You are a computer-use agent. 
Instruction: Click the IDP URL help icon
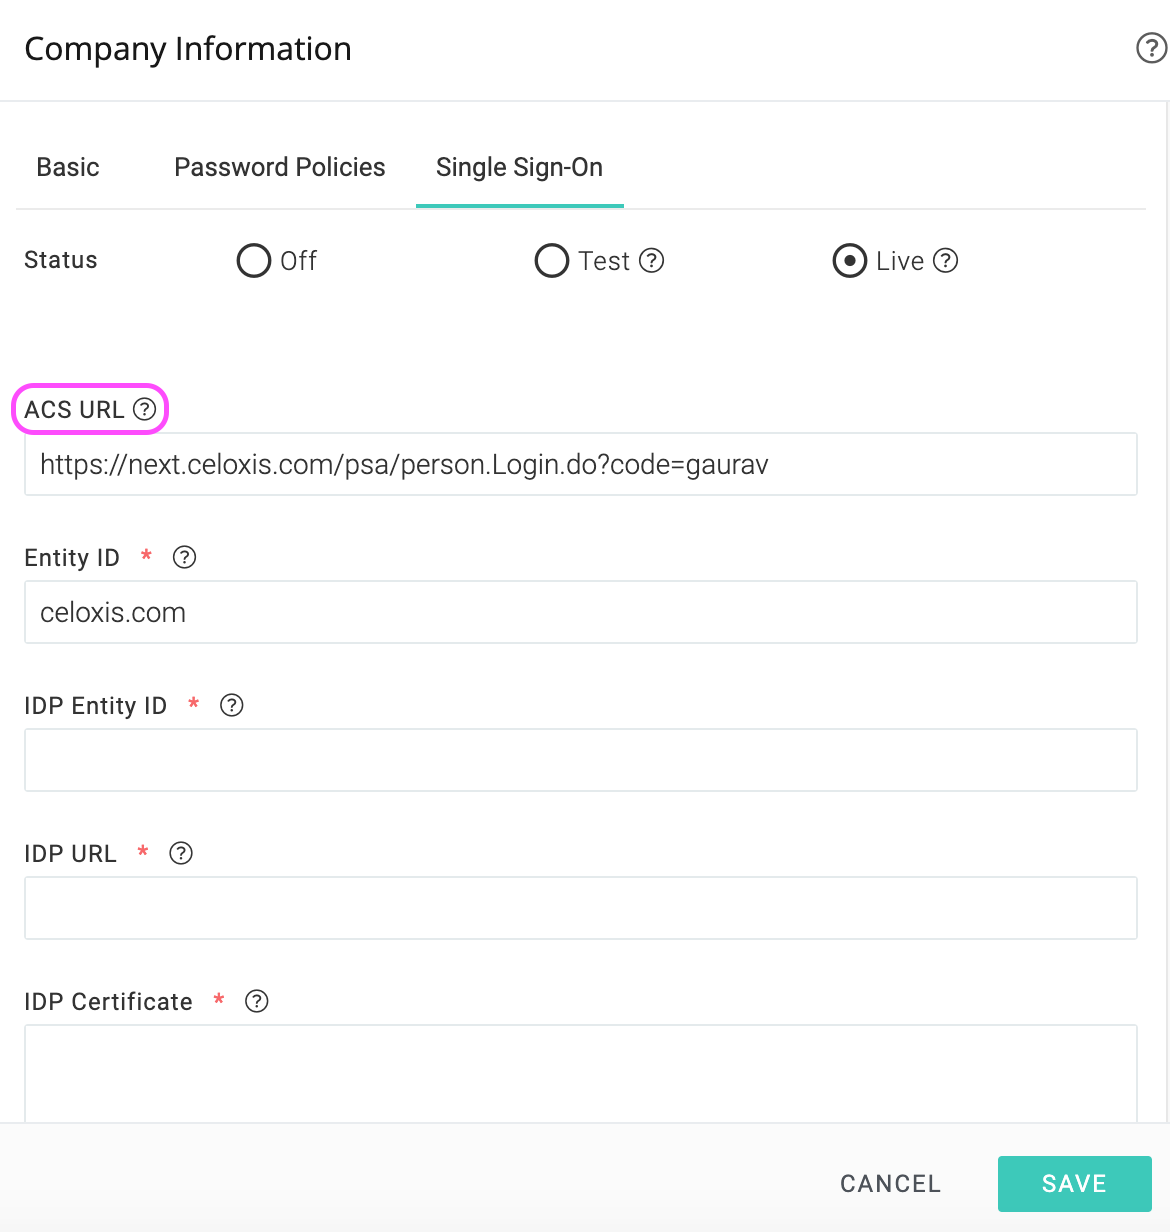coord(181,853)
